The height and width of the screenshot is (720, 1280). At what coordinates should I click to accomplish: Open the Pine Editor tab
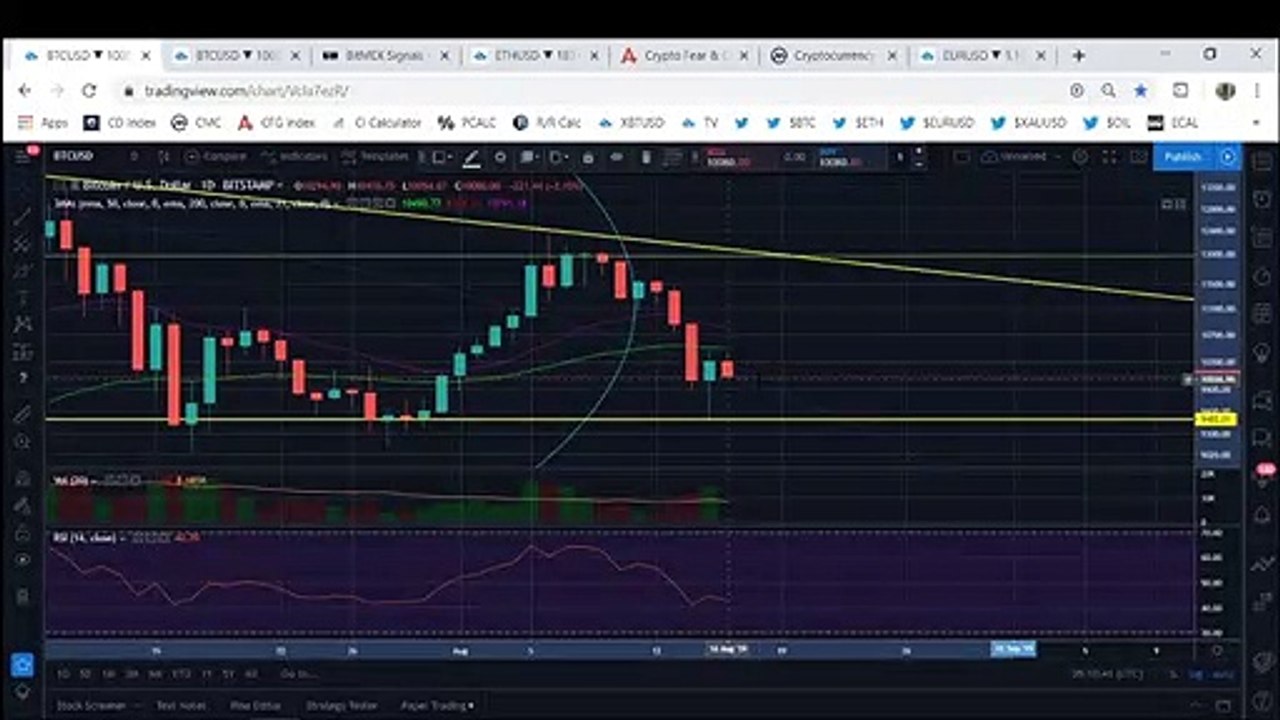pyautogui.click(x=255, y=705)
